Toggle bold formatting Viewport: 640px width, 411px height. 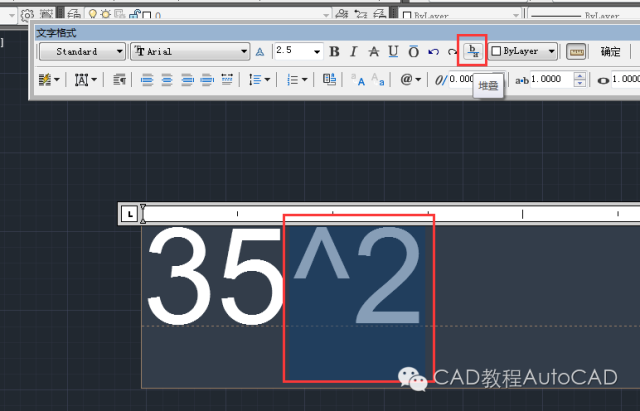pyautogui.click(x=334, y=52)
